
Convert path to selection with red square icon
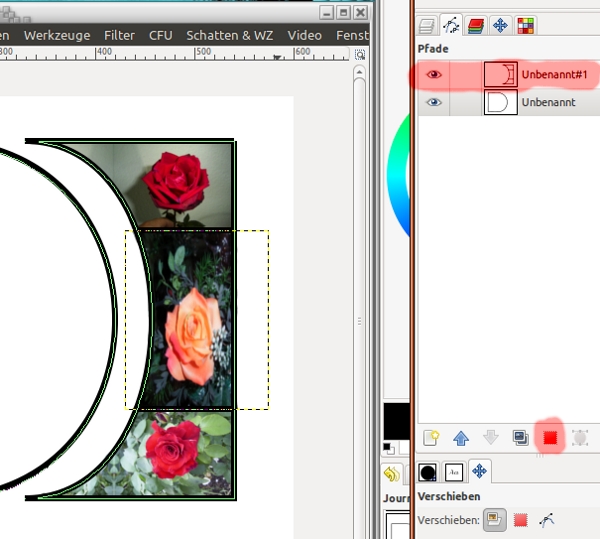550,438
